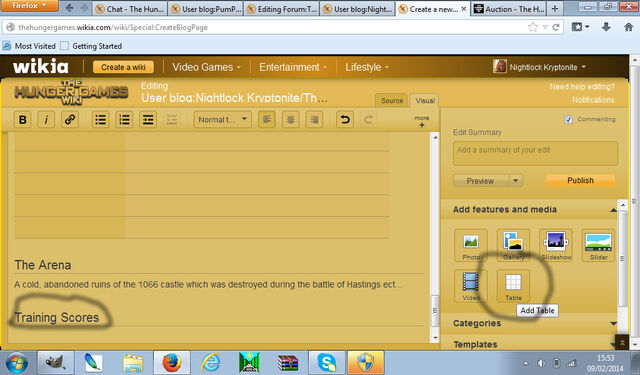Open the Normal text format dropdown
This screenshot has width=640, height=375.
pos(222,120)
